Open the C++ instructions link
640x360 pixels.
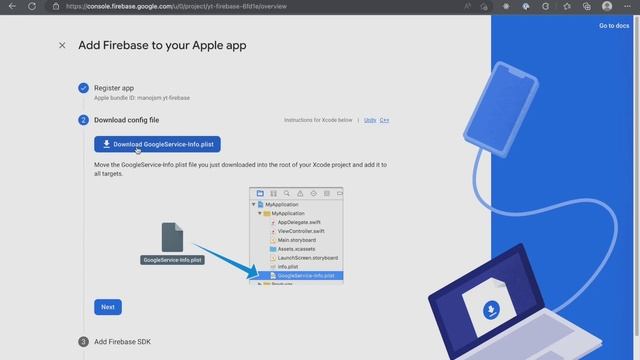point(384,120)
